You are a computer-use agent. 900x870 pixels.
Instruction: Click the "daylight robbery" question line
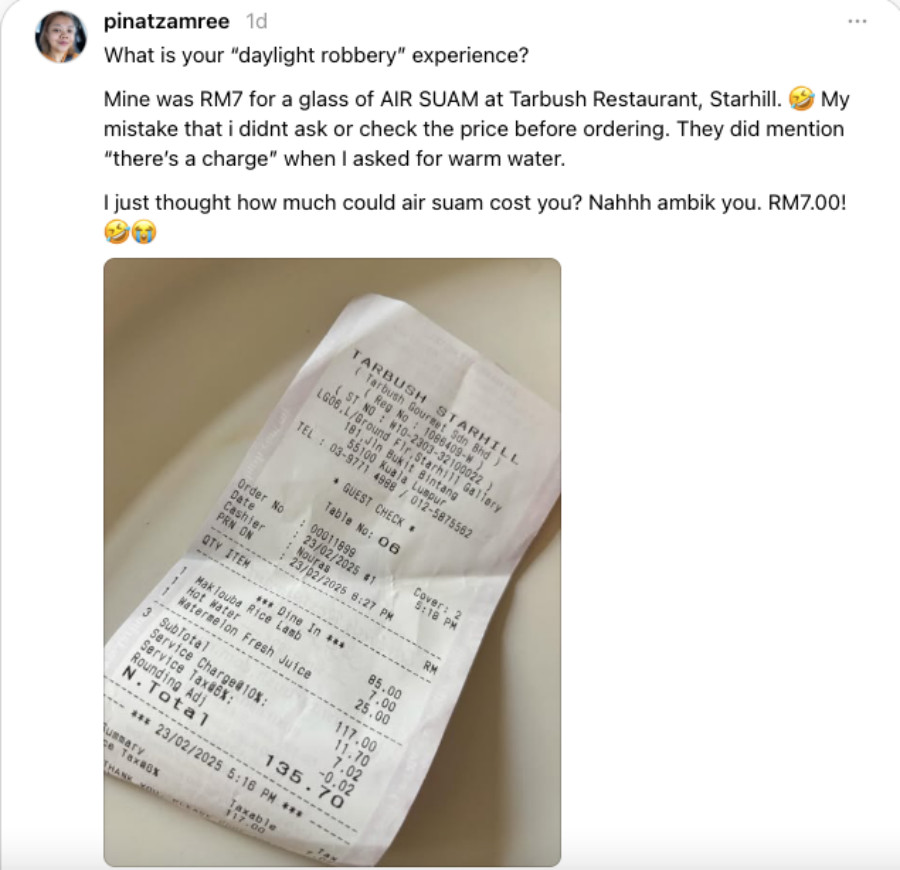pos(316,56)
